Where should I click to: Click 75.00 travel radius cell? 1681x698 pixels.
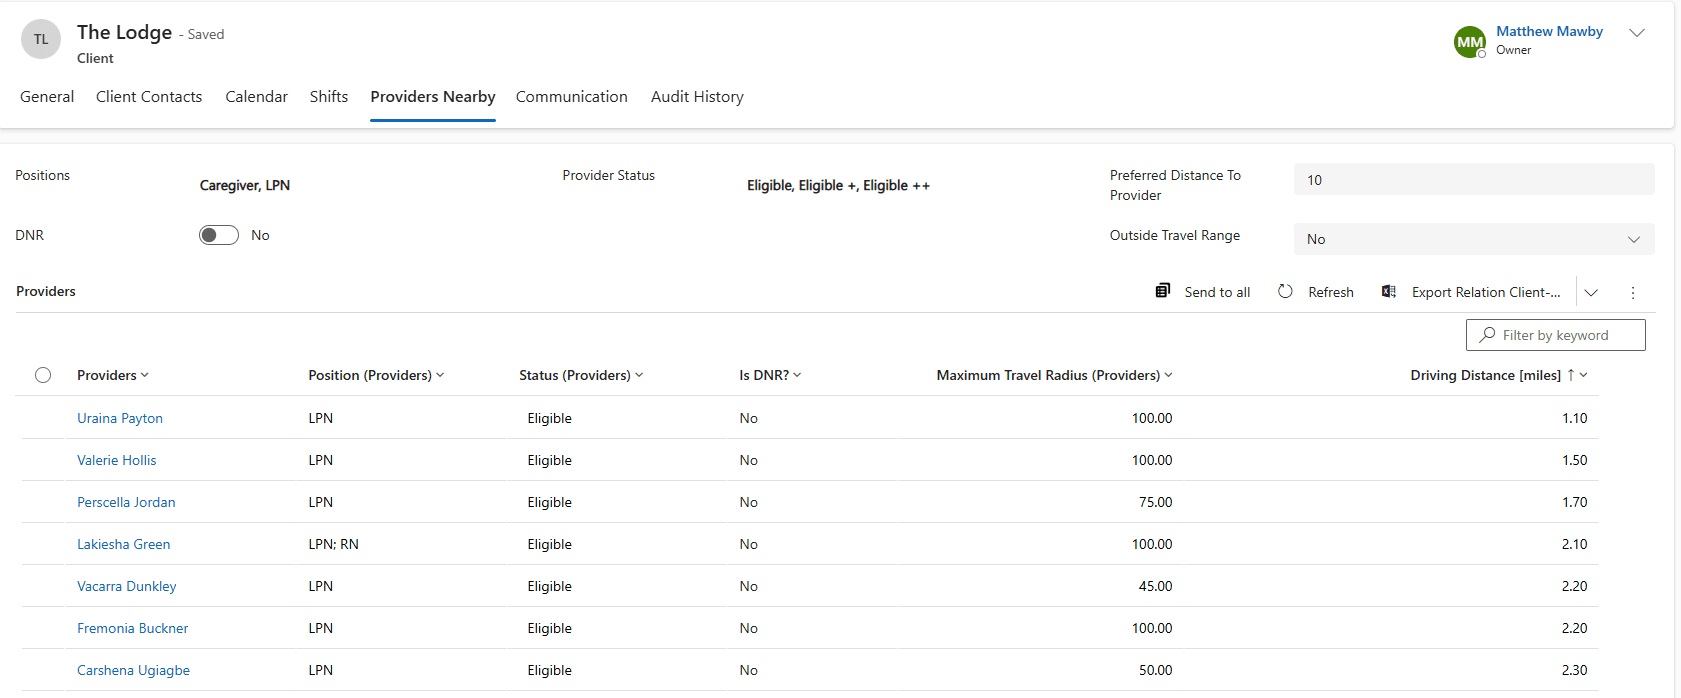(x=1155, y=502)
